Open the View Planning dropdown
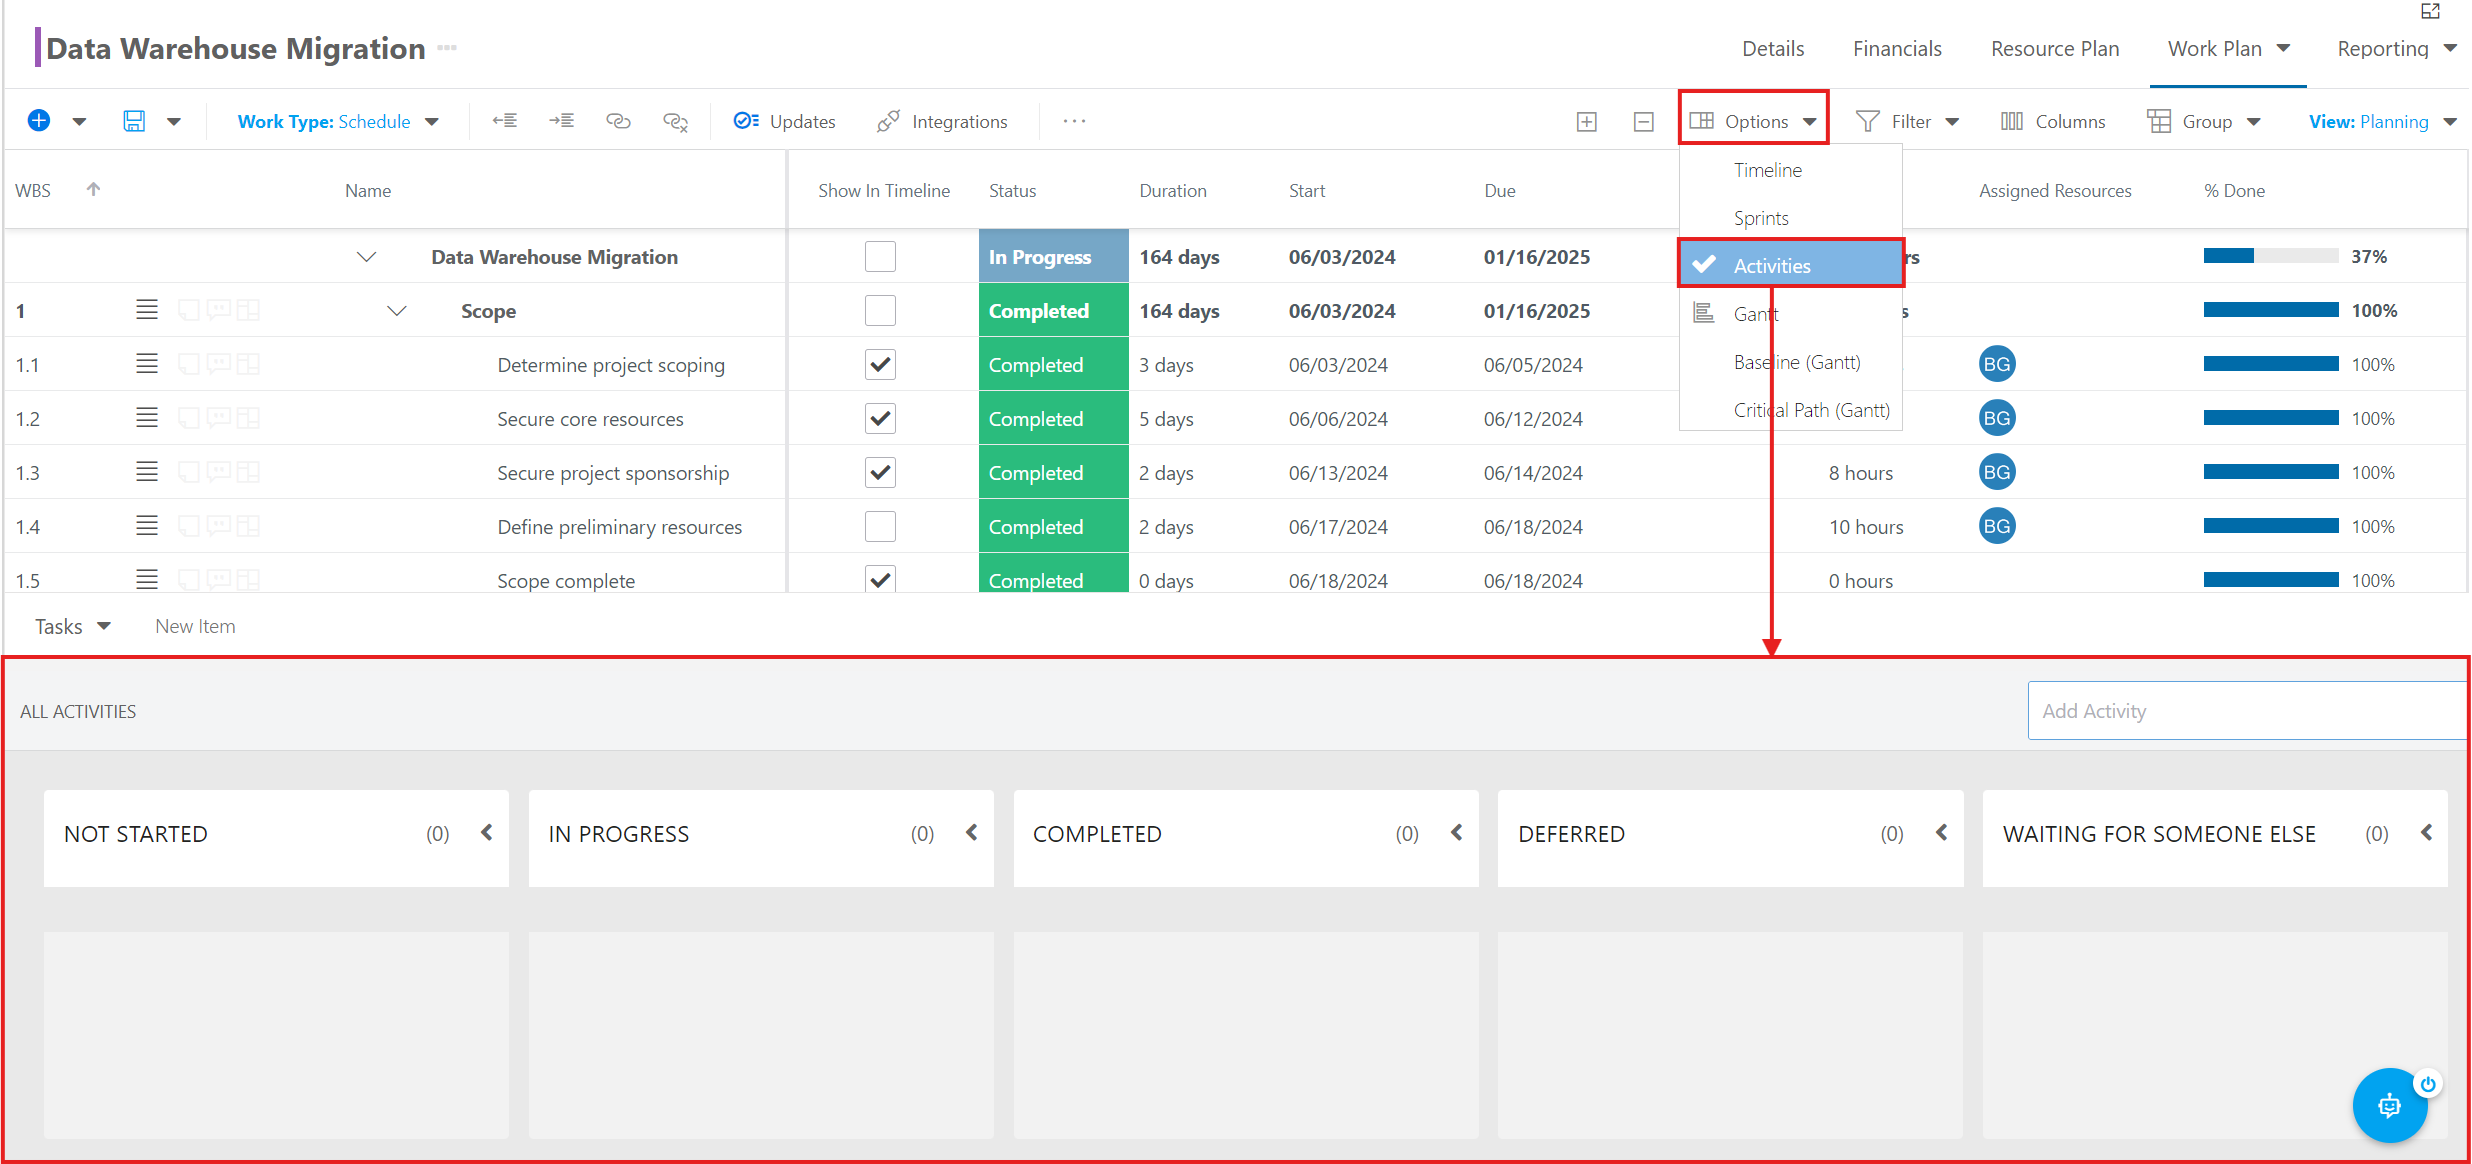Viewport: 2472px width, 1164px height. tap(2383, 121)
